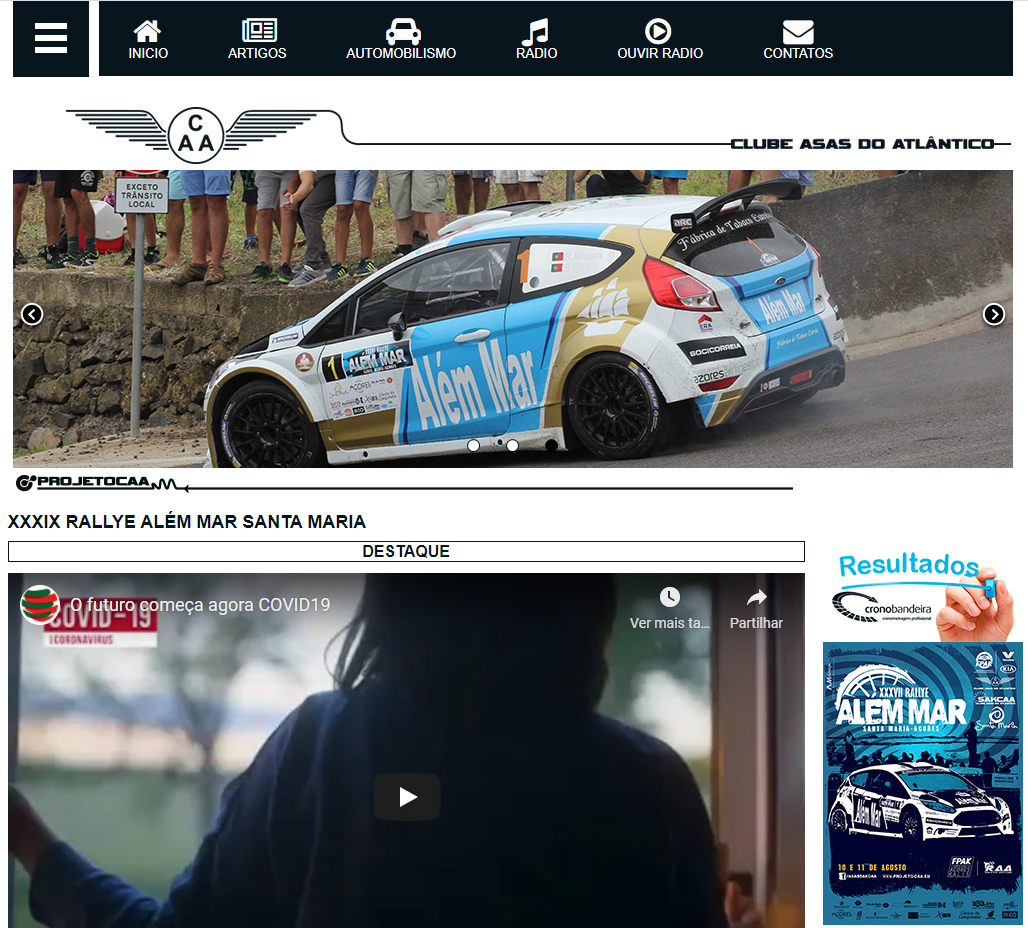Select the third carousel dot indicator
Screen dimensions: 1028x928
click(551, 445)
